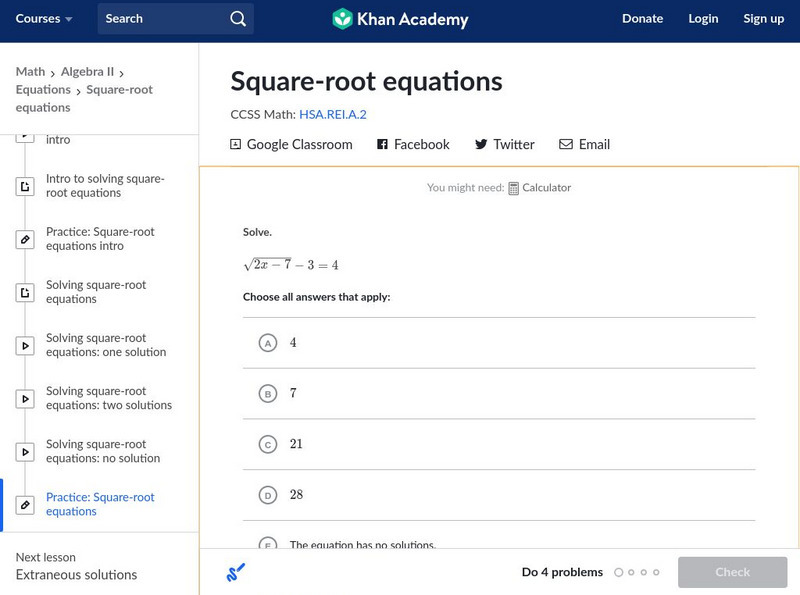Click the article icon beside 'Intro to solving square-root equations'
The width and height of the screenshot is (800, 595).
(23, 185)
